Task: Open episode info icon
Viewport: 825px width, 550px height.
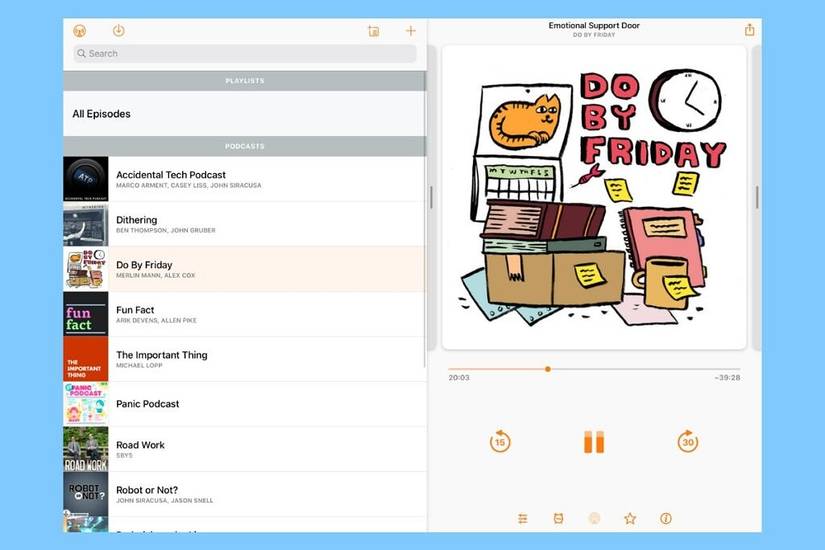Action: [666, 518]
